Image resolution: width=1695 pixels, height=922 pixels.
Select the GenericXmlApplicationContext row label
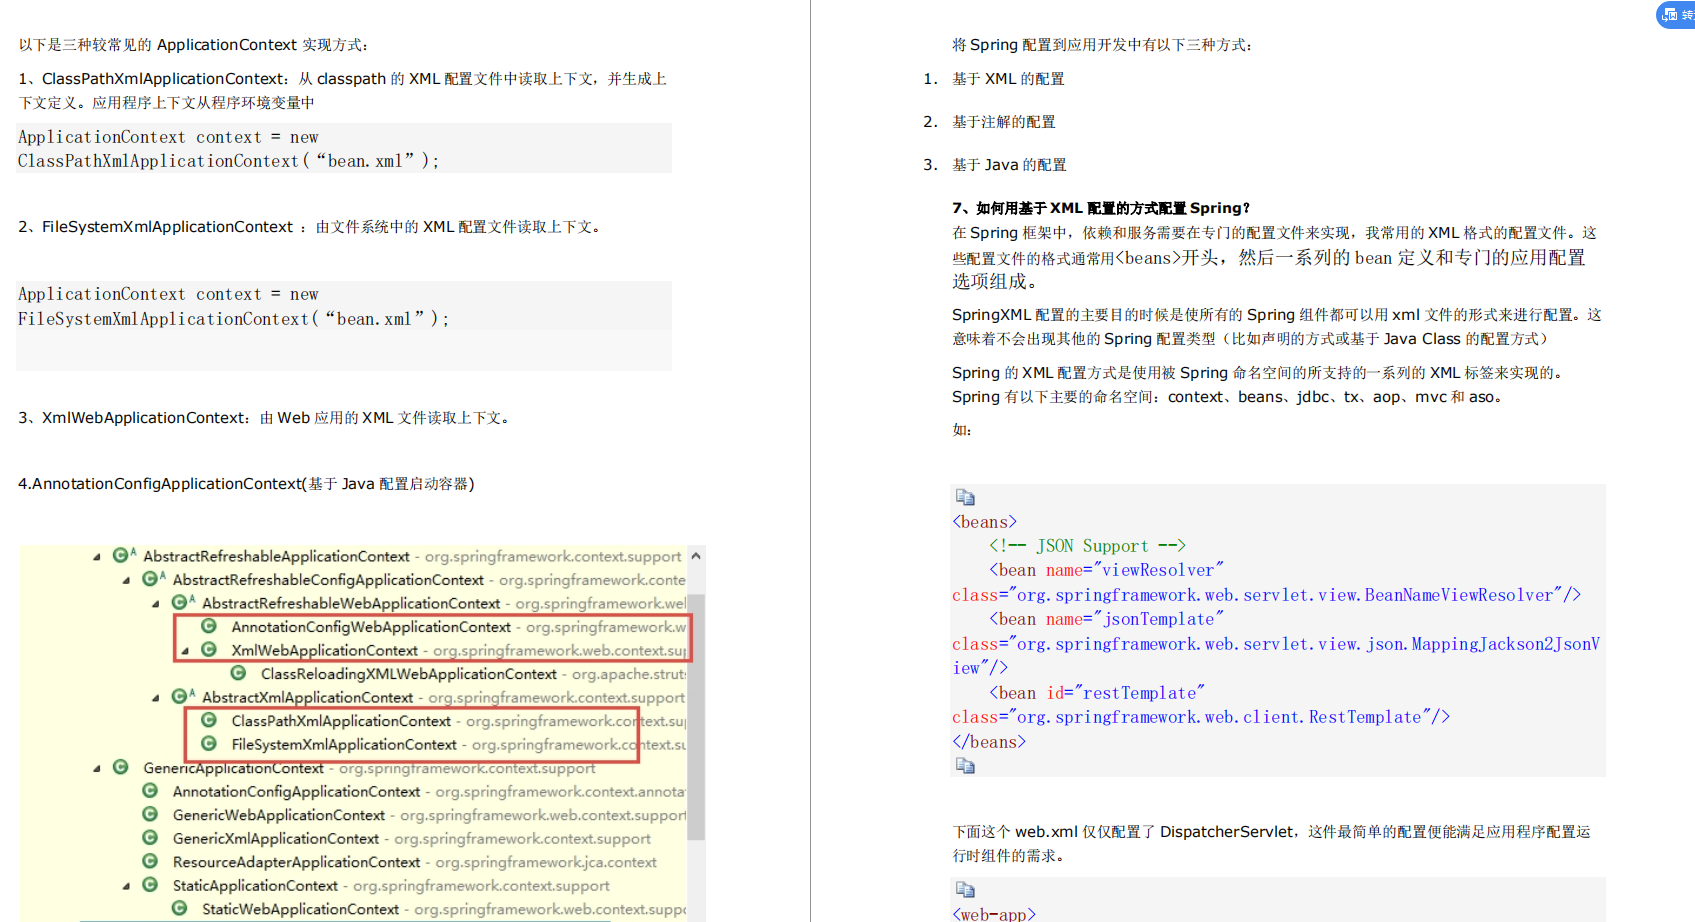(x=276, y=839)
